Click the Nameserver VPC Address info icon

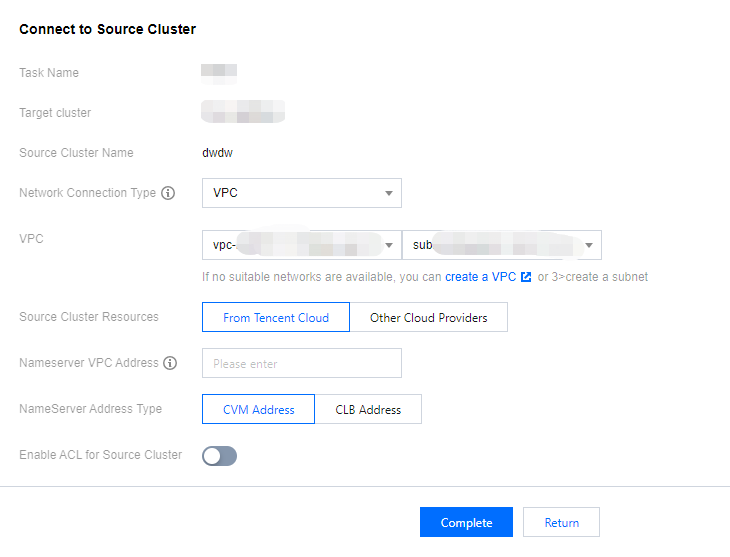coord(170,363)
